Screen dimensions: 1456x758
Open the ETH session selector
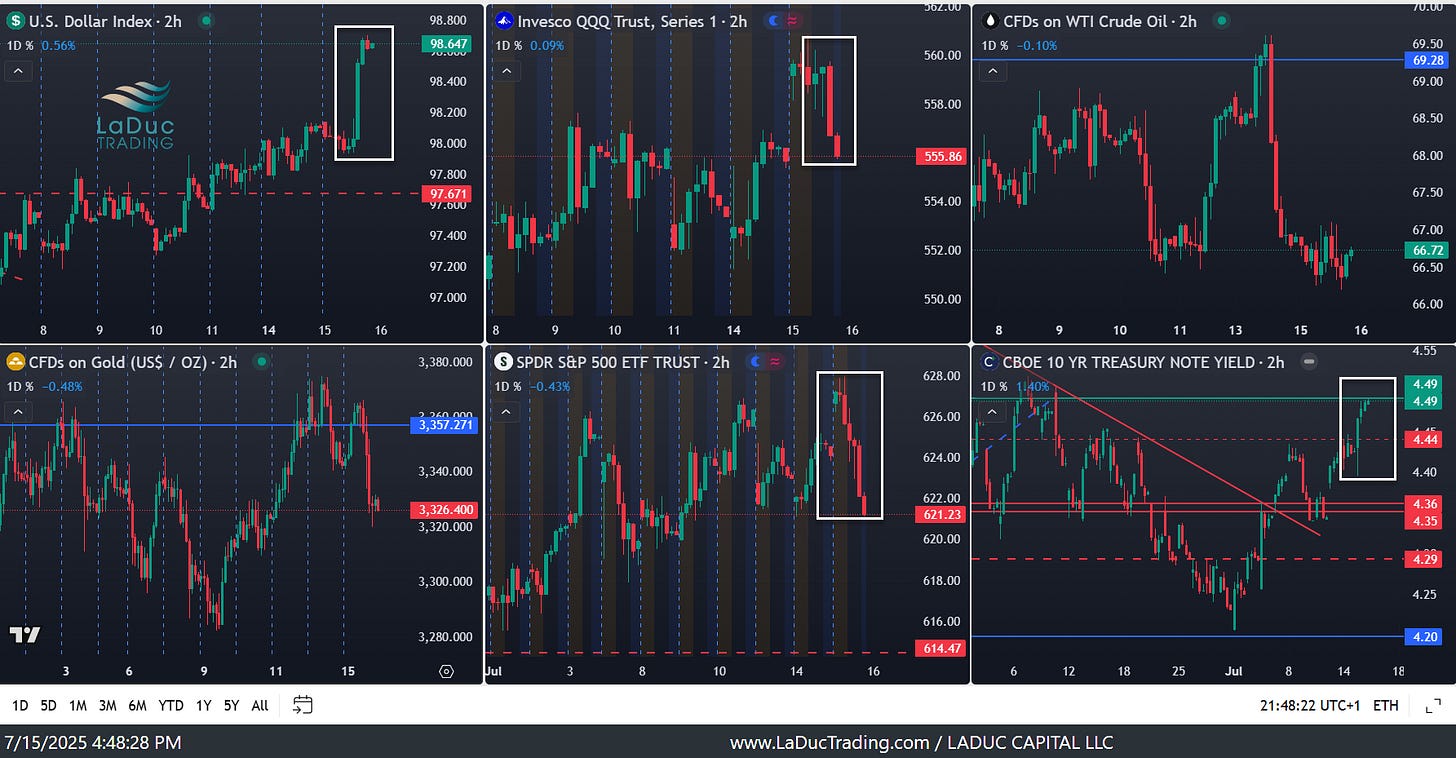pos(1386,706)
